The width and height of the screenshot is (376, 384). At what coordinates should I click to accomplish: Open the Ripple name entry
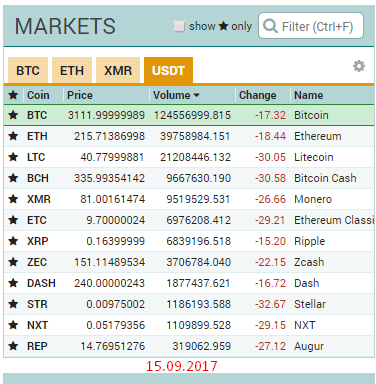point(309,241)
